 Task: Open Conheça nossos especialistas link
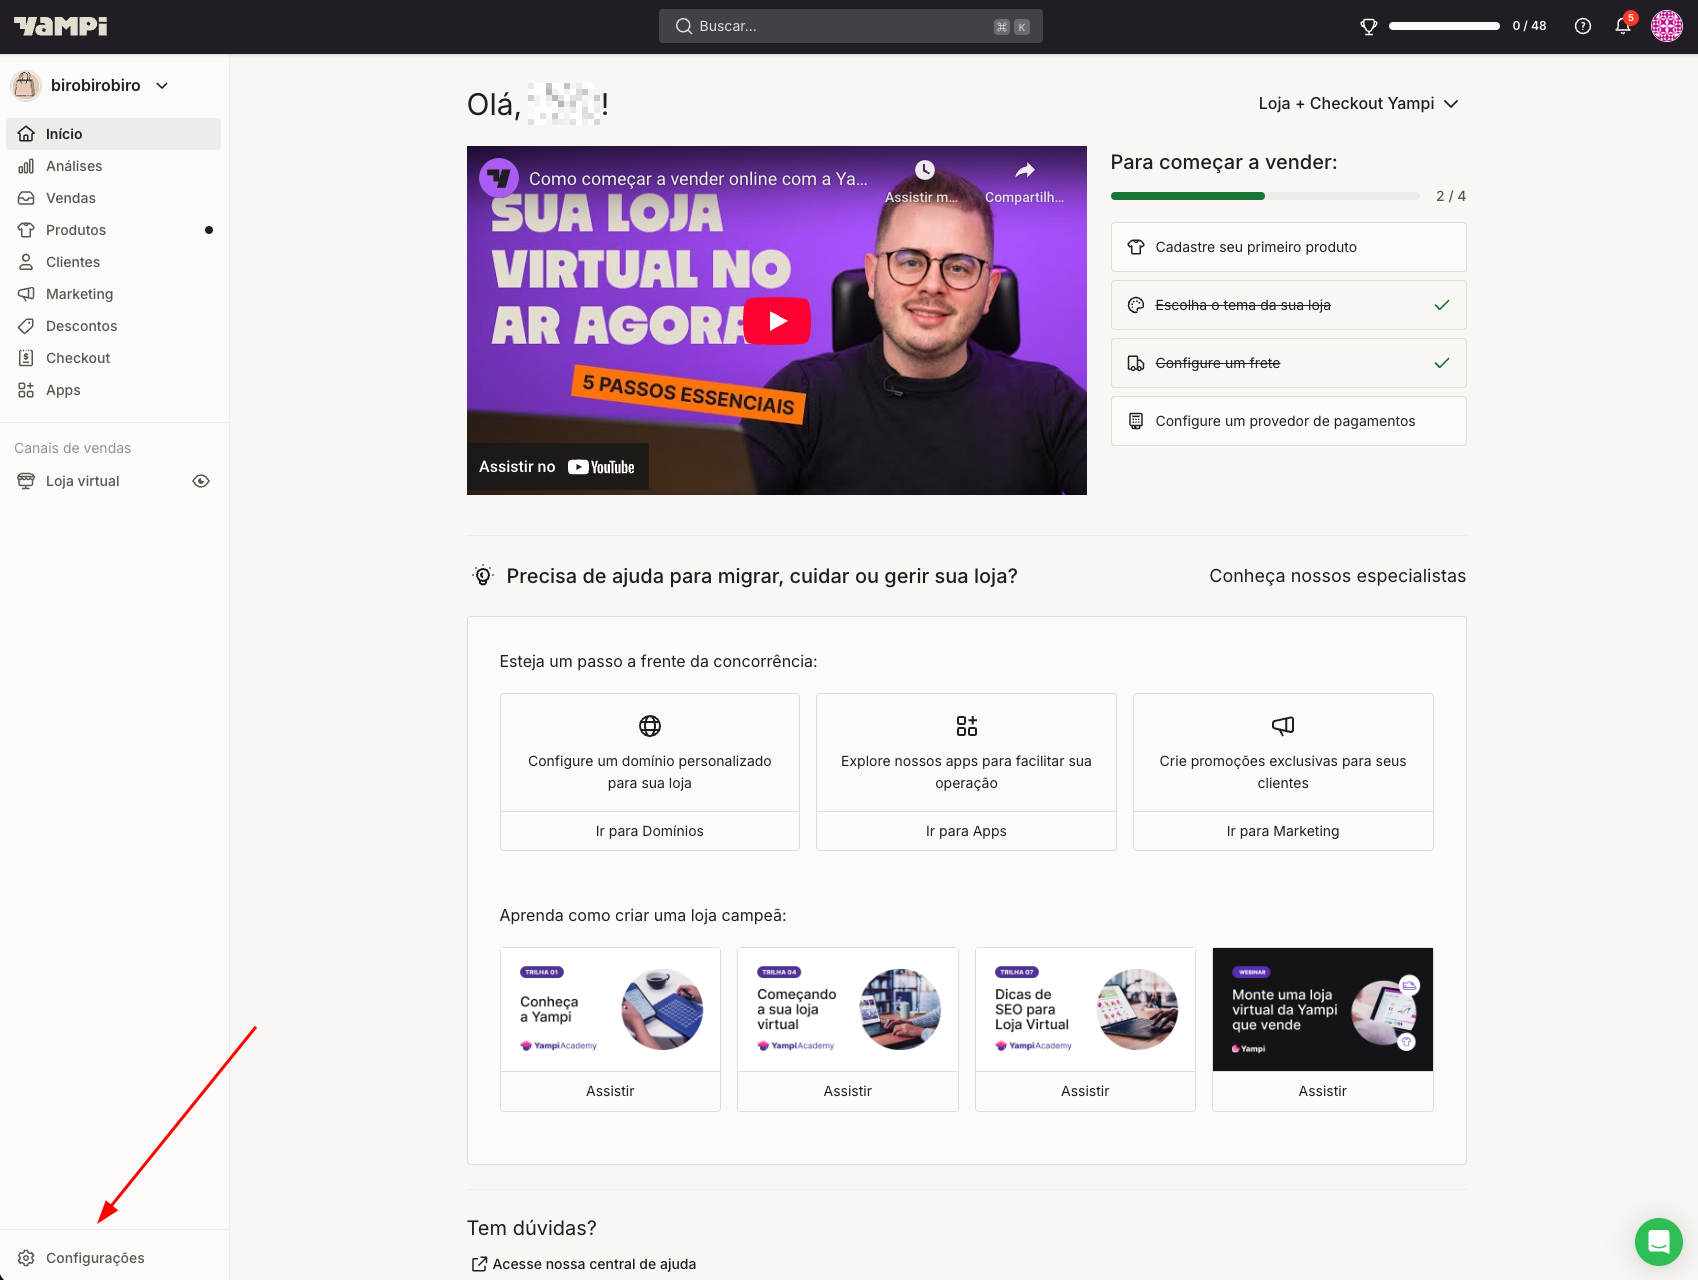1337,576
